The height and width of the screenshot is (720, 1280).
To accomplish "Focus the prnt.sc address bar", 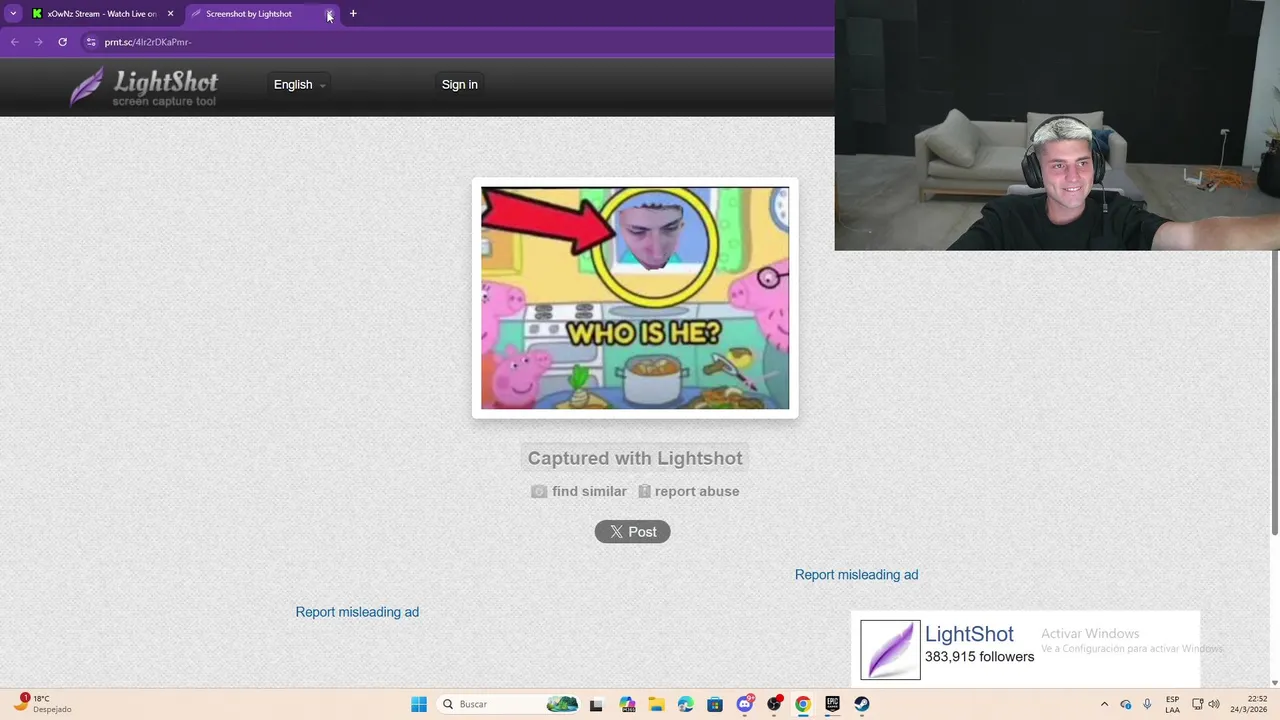I will tap(148, 42).
